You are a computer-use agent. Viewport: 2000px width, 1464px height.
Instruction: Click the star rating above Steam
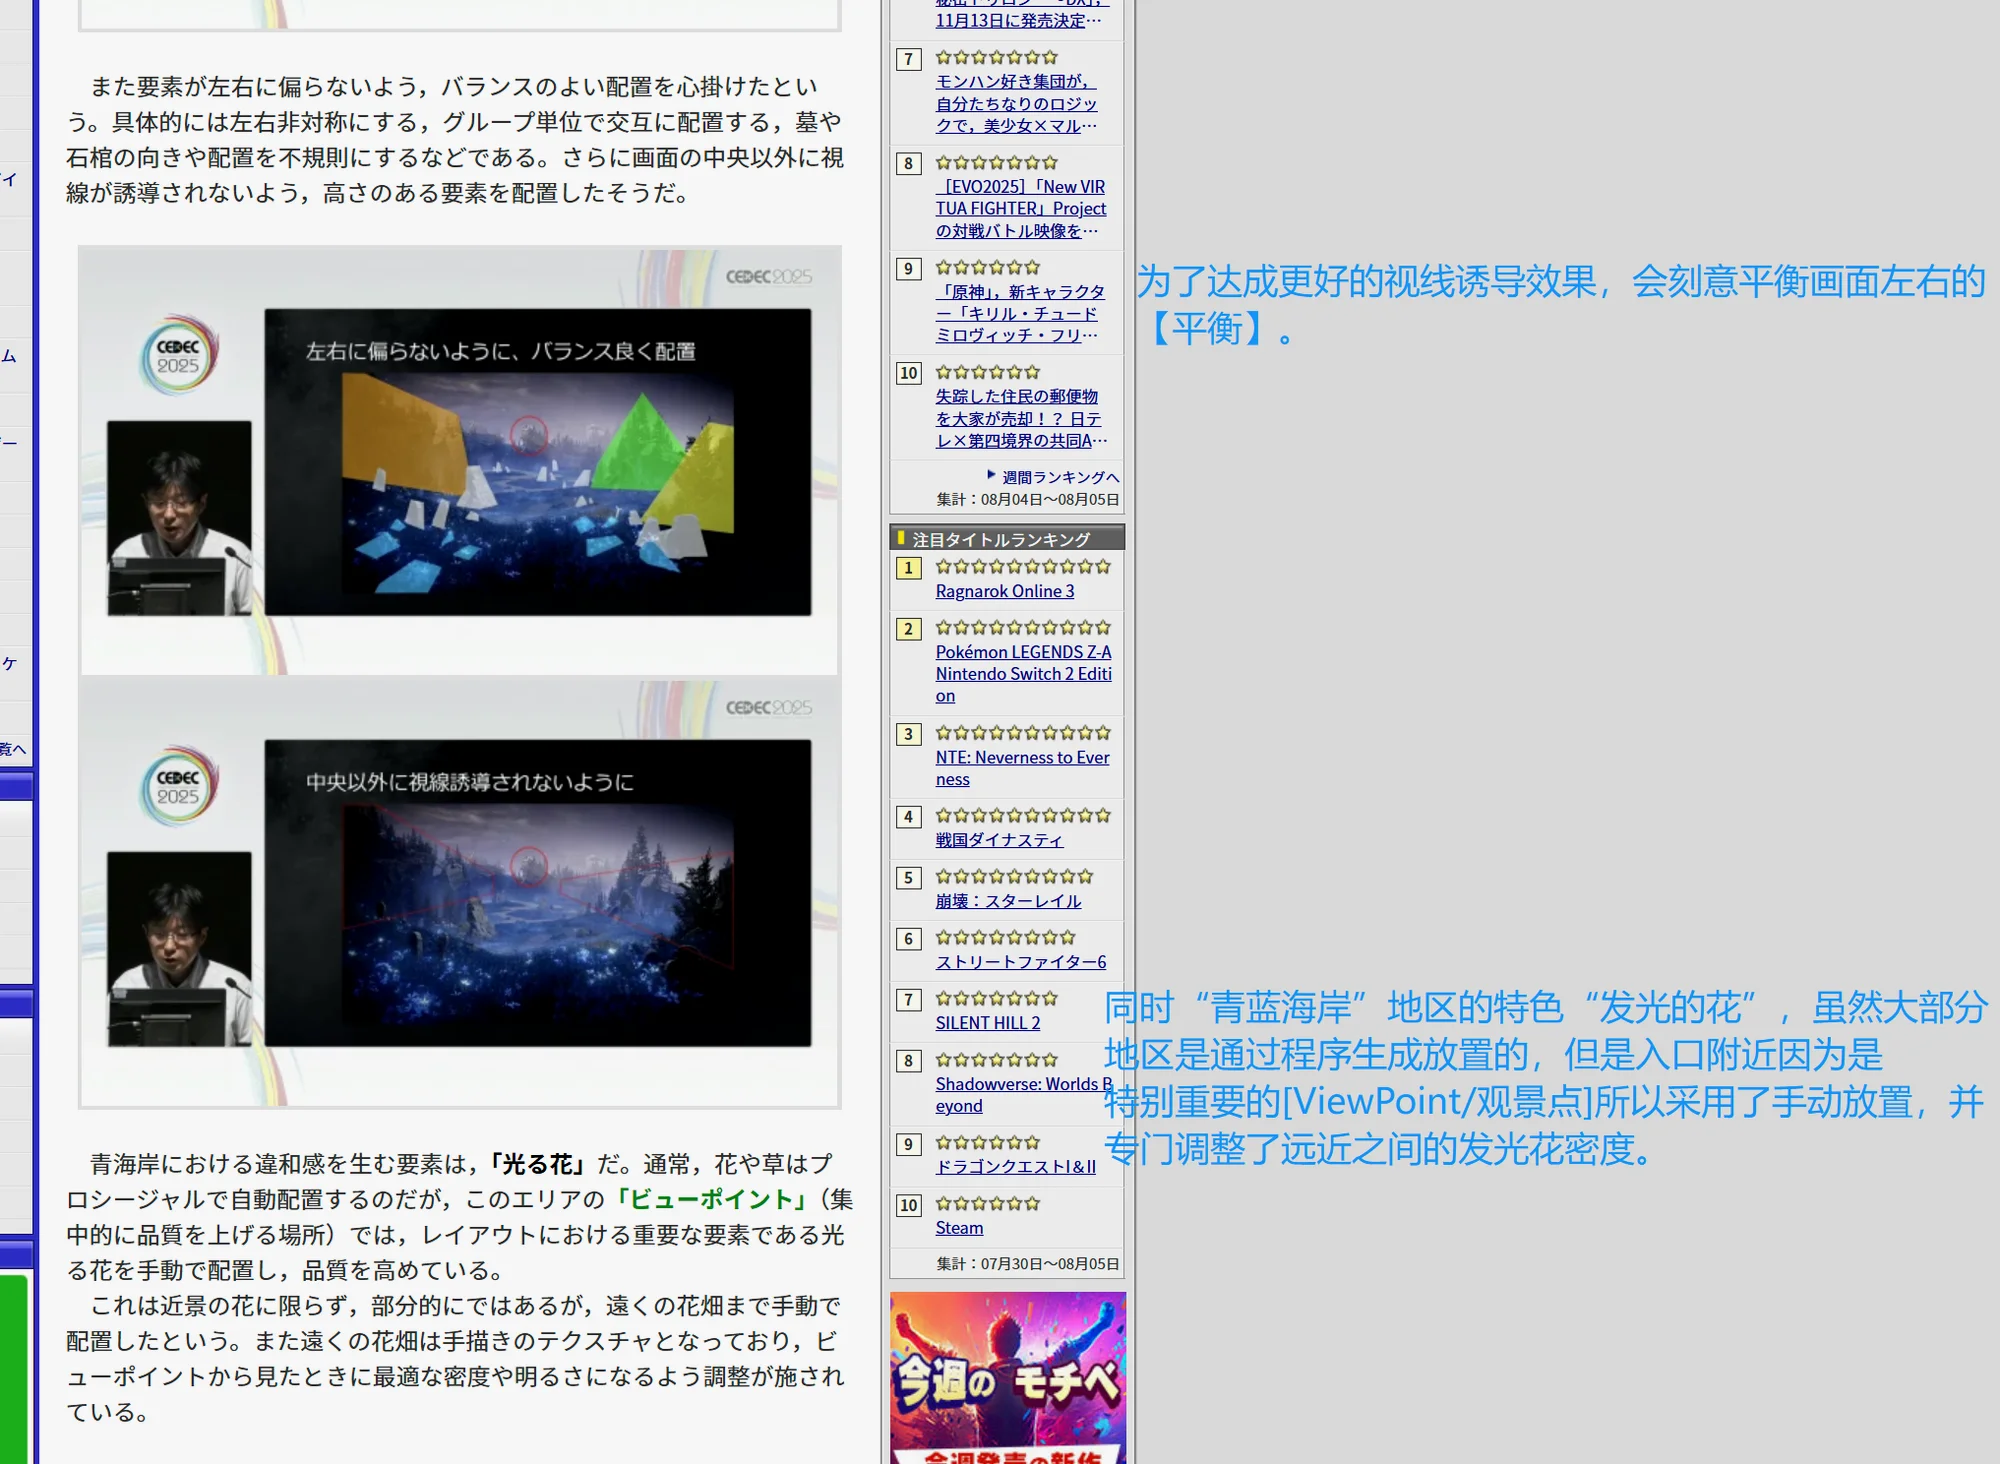coord(987,1203)
